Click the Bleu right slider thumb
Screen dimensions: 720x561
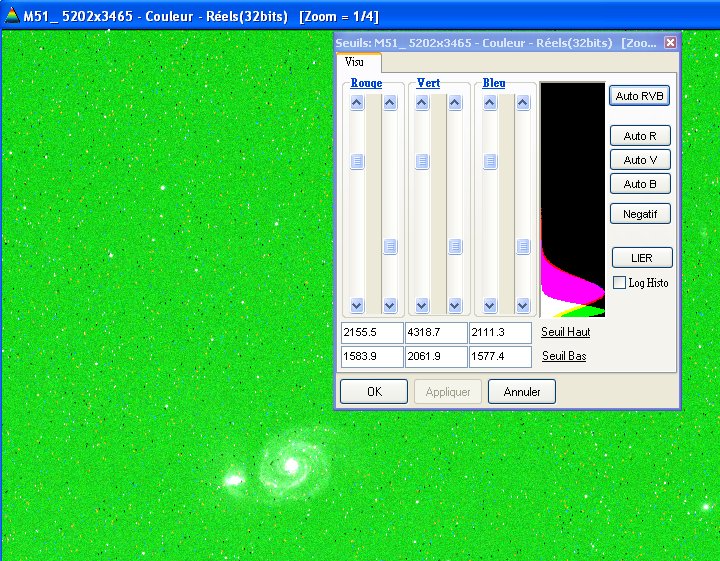(x=522, y=247)
